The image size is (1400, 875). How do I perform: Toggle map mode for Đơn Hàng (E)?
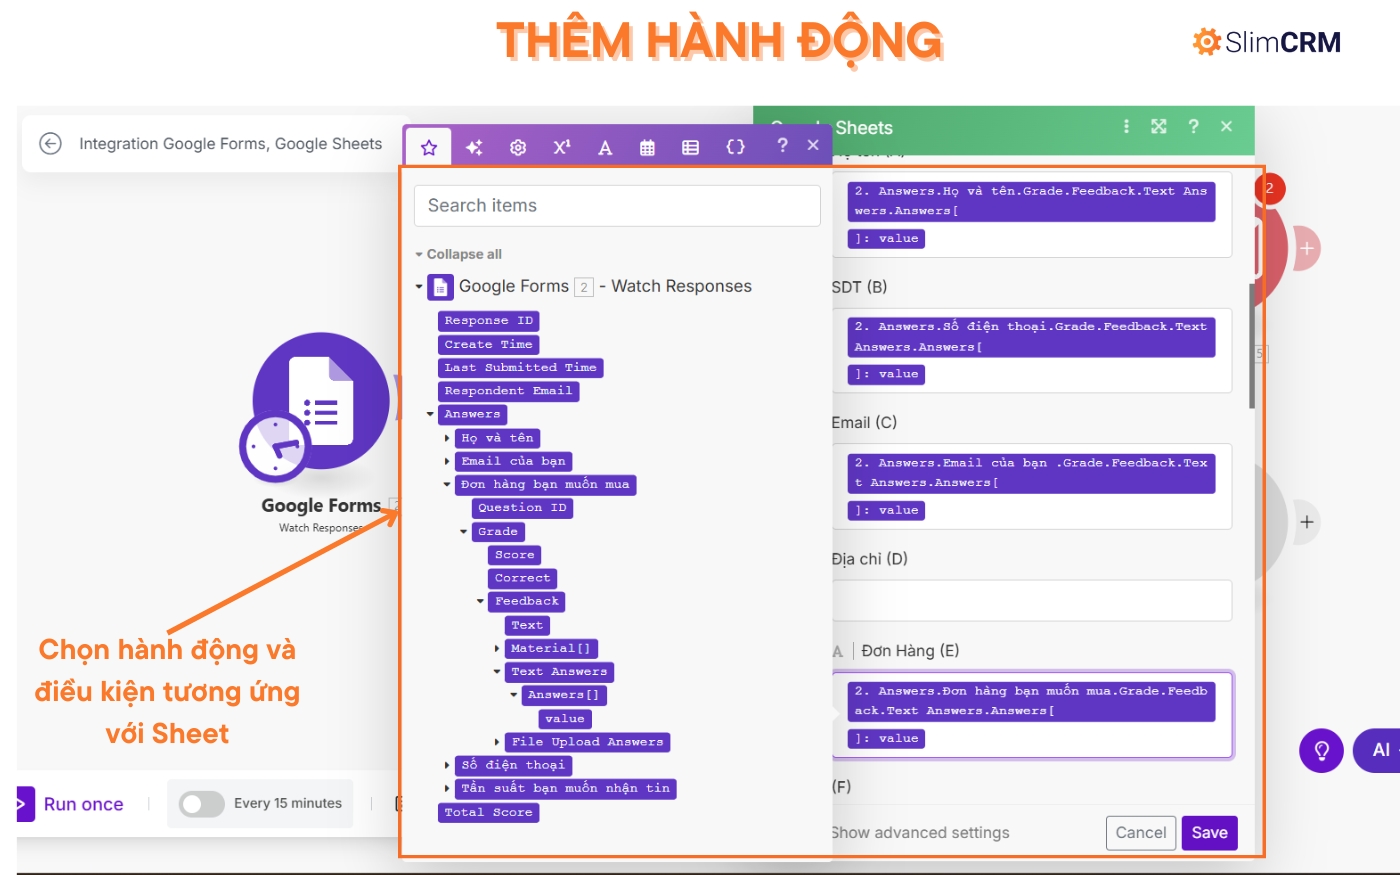coord(838,651)
